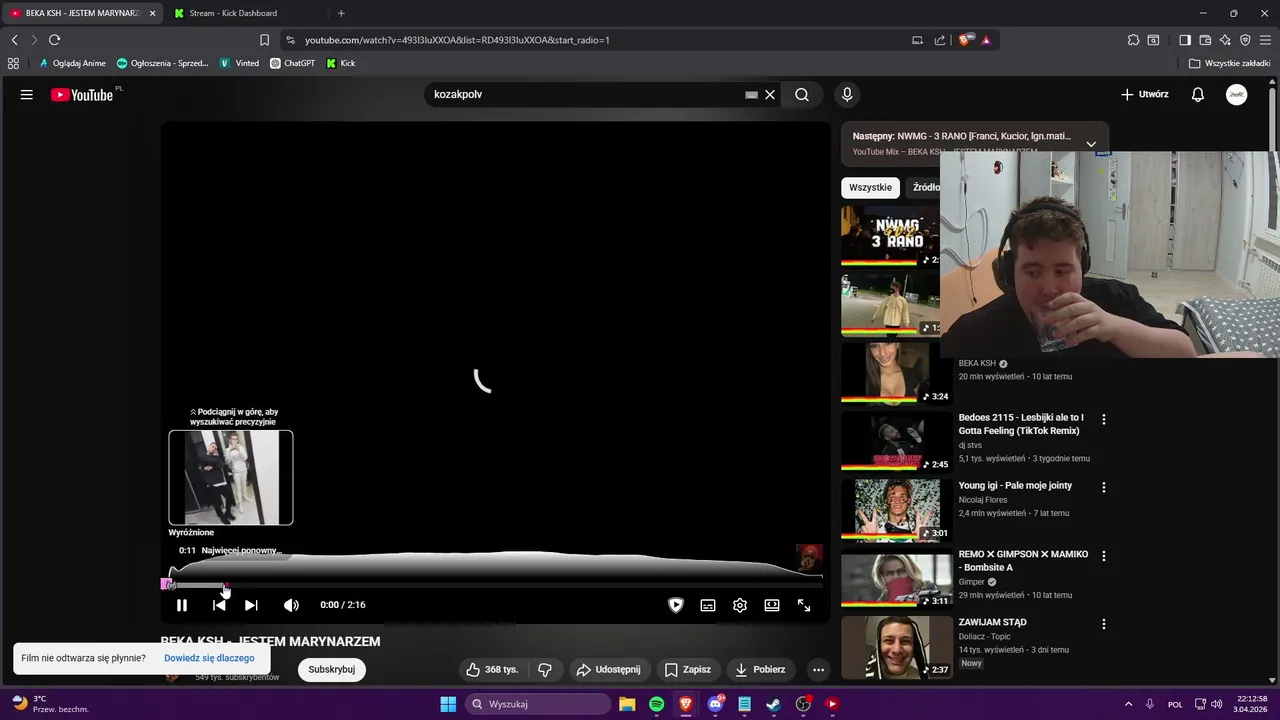Open Brave Leo AI sparkle icon

(x=1225, y=40)
